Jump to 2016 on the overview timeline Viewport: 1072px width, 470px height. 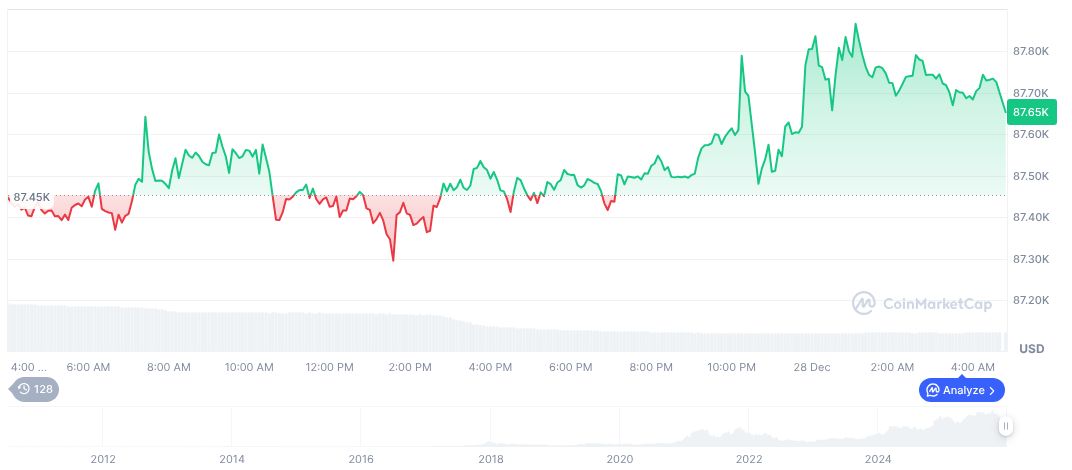[x=361, y=459]
